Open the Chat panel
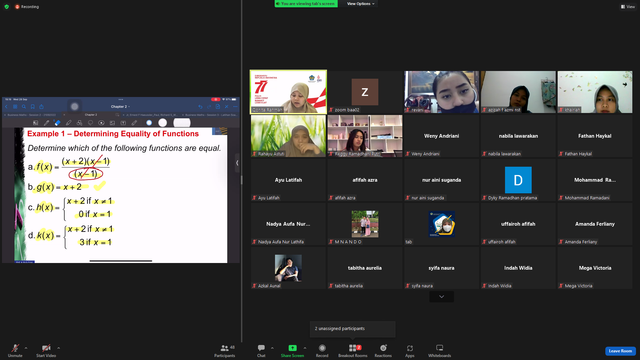This screenshot has width=640, height=360. [x=261, y=350]
